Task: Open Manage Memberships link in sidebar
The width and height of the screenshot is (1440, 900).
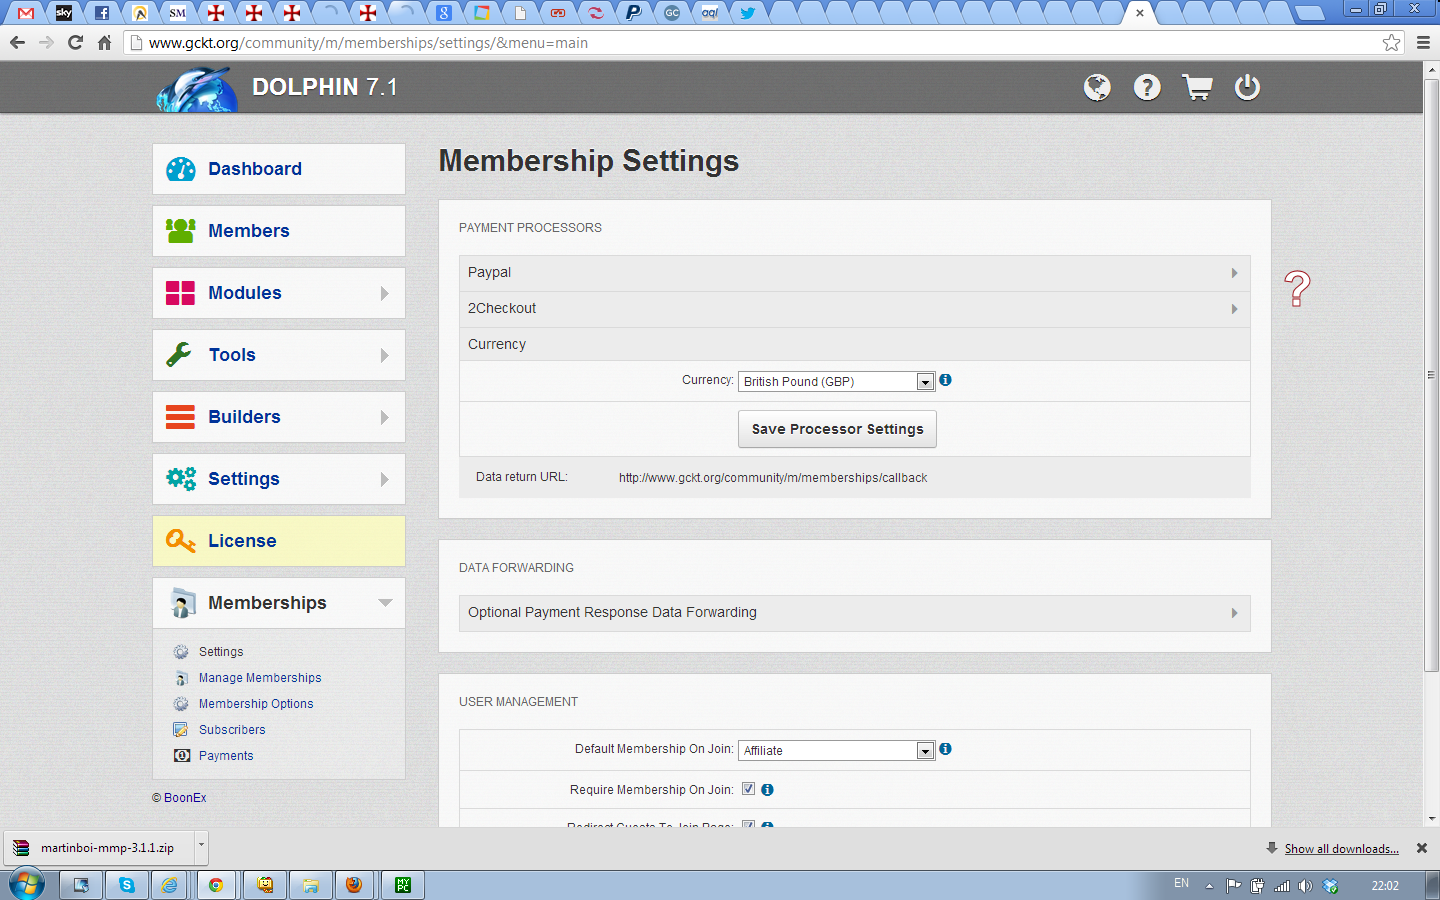Action: click(x=260, y=678)
